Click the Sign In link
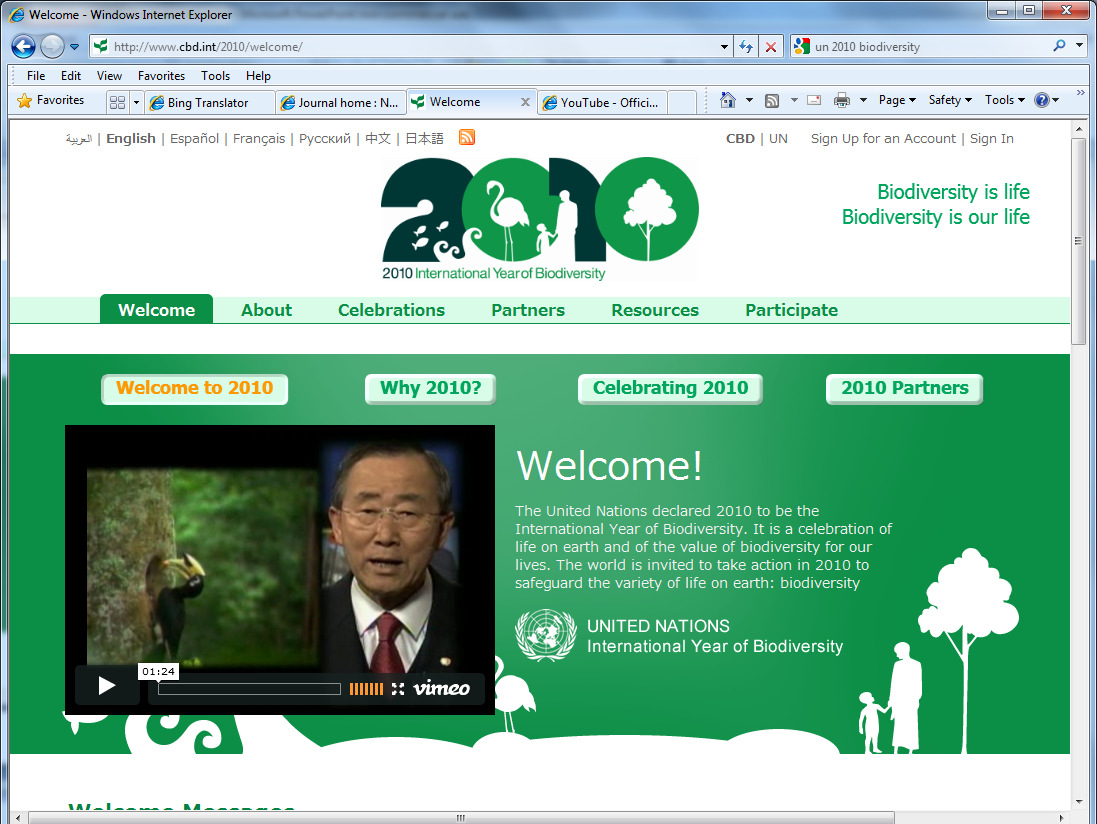The image size is (1097, 824). tap(991, 138)
